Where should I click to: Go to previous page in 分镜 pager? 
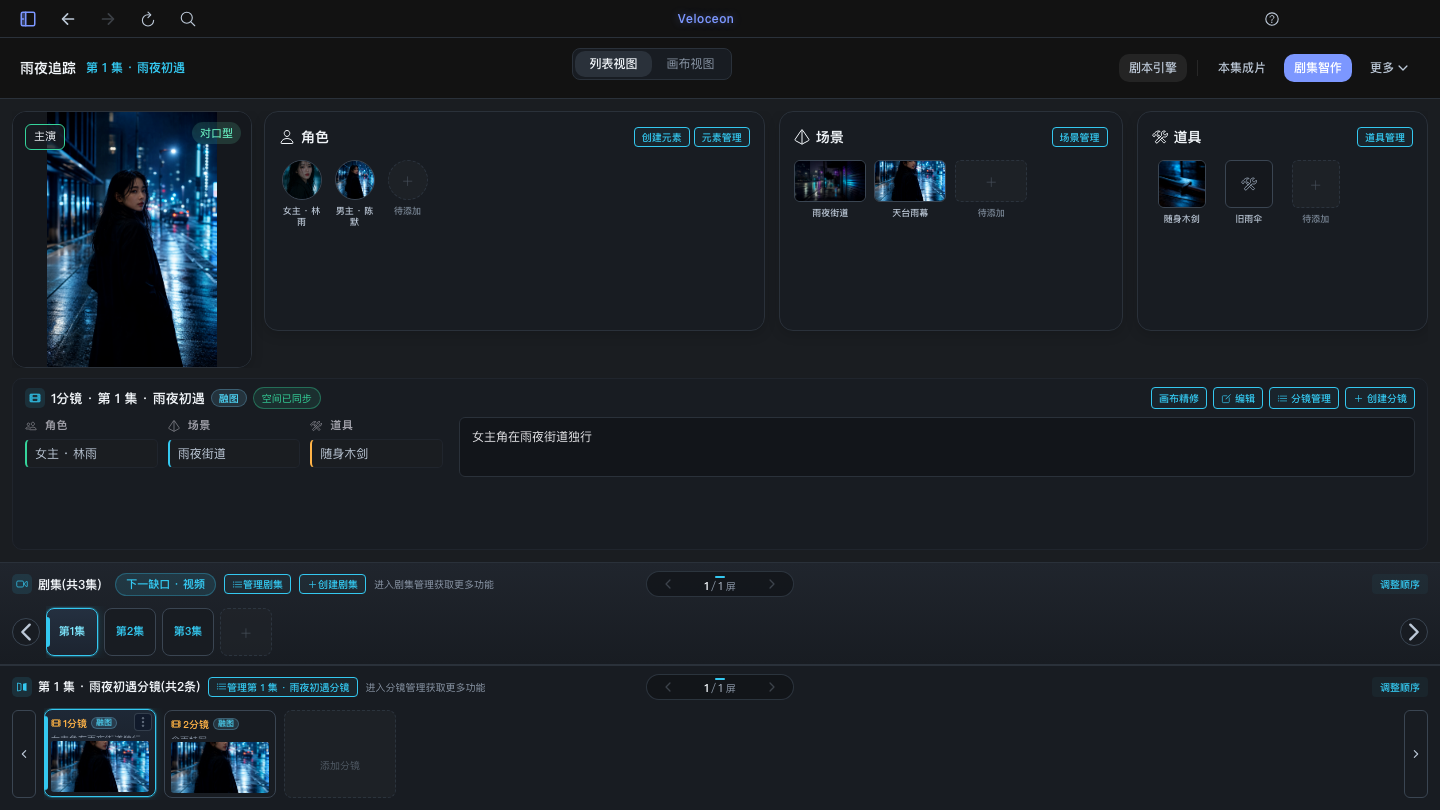(x=668, y=687)
